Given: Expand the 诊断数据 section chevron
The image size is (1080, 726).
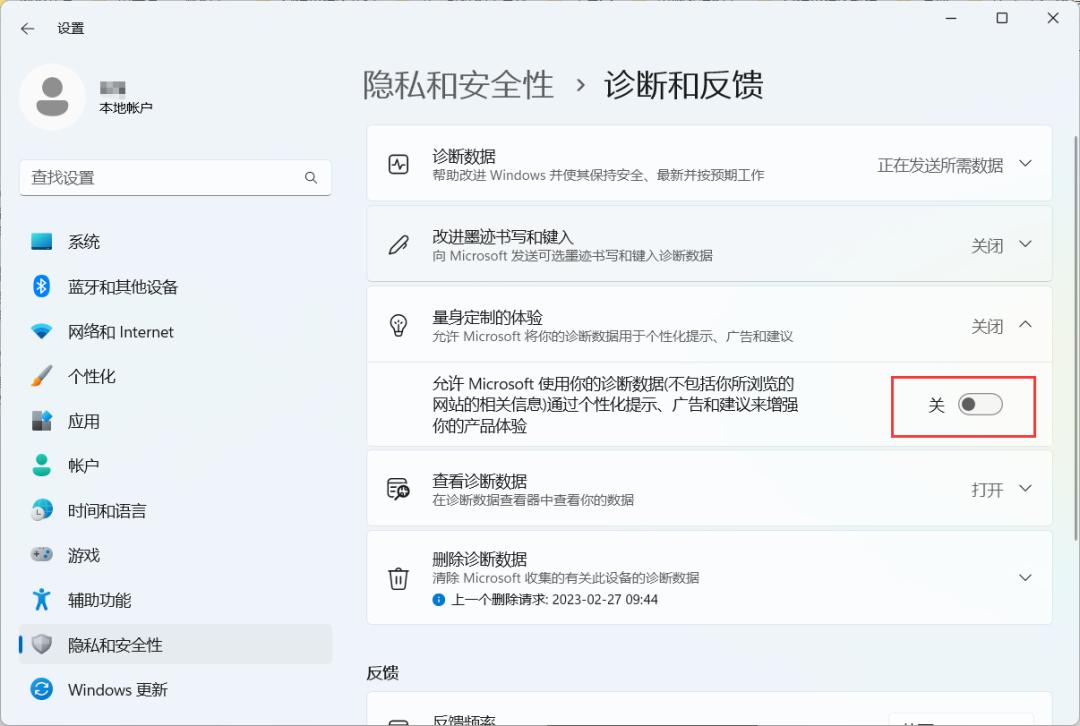Looking at the screenshot, I should (x=1026, y=164).
